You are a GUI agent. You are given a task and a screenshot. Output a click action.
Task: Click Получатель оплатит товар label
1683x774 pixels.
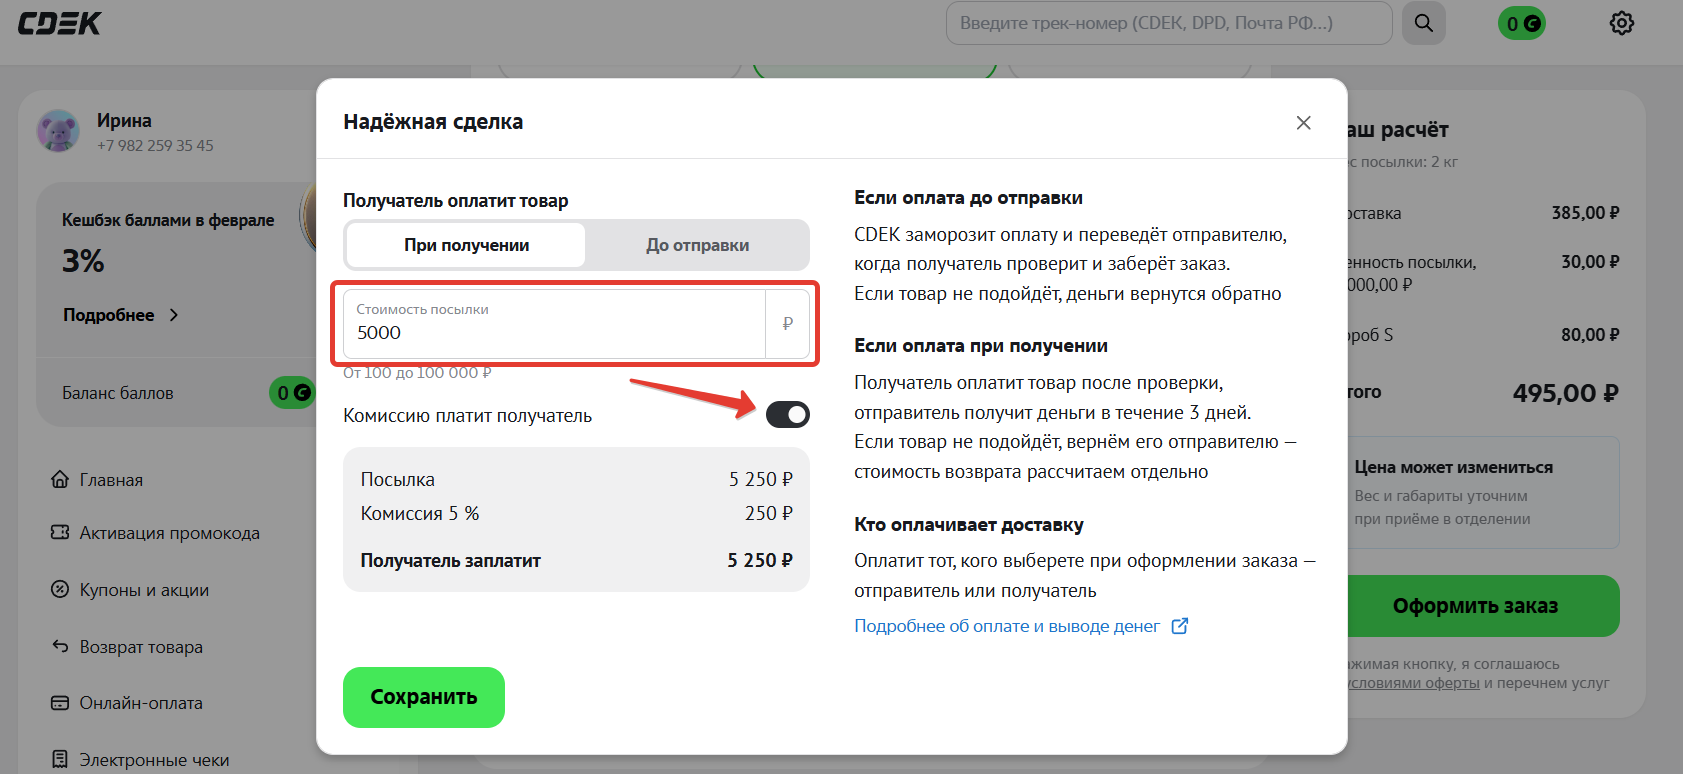click(456, 201)
